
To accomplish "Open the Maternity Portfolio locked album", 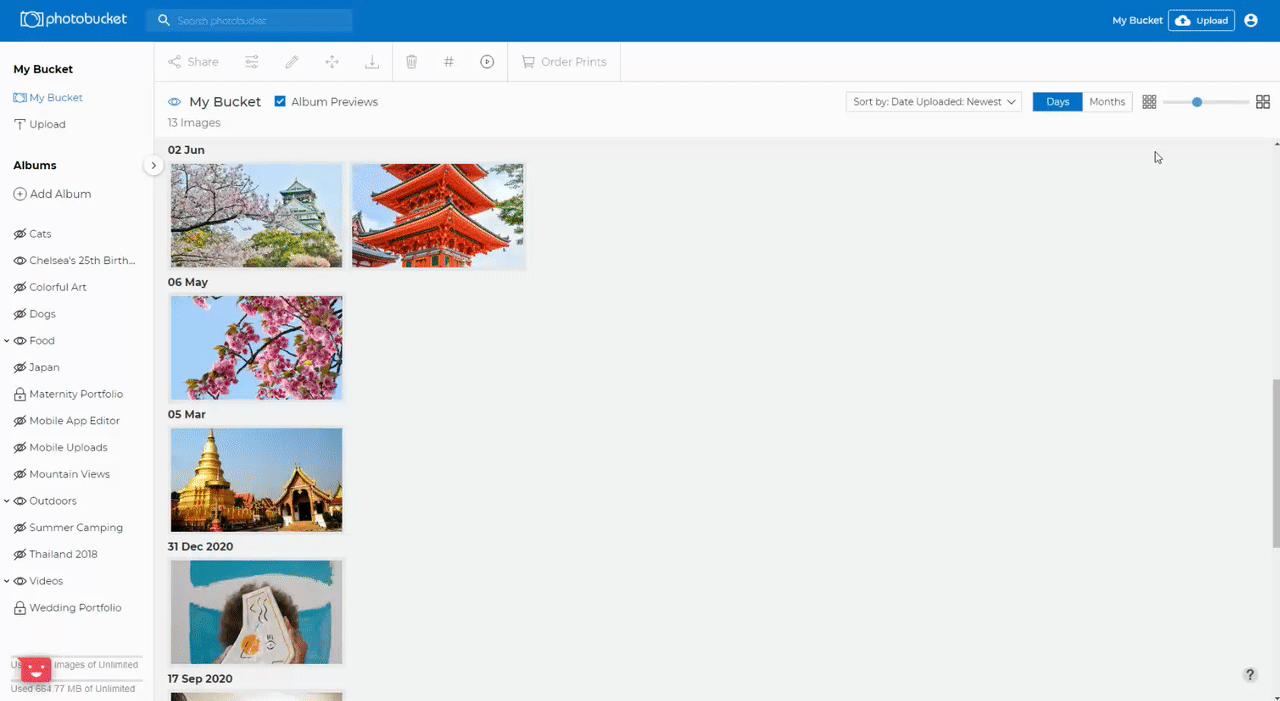I will coord(68,394).
